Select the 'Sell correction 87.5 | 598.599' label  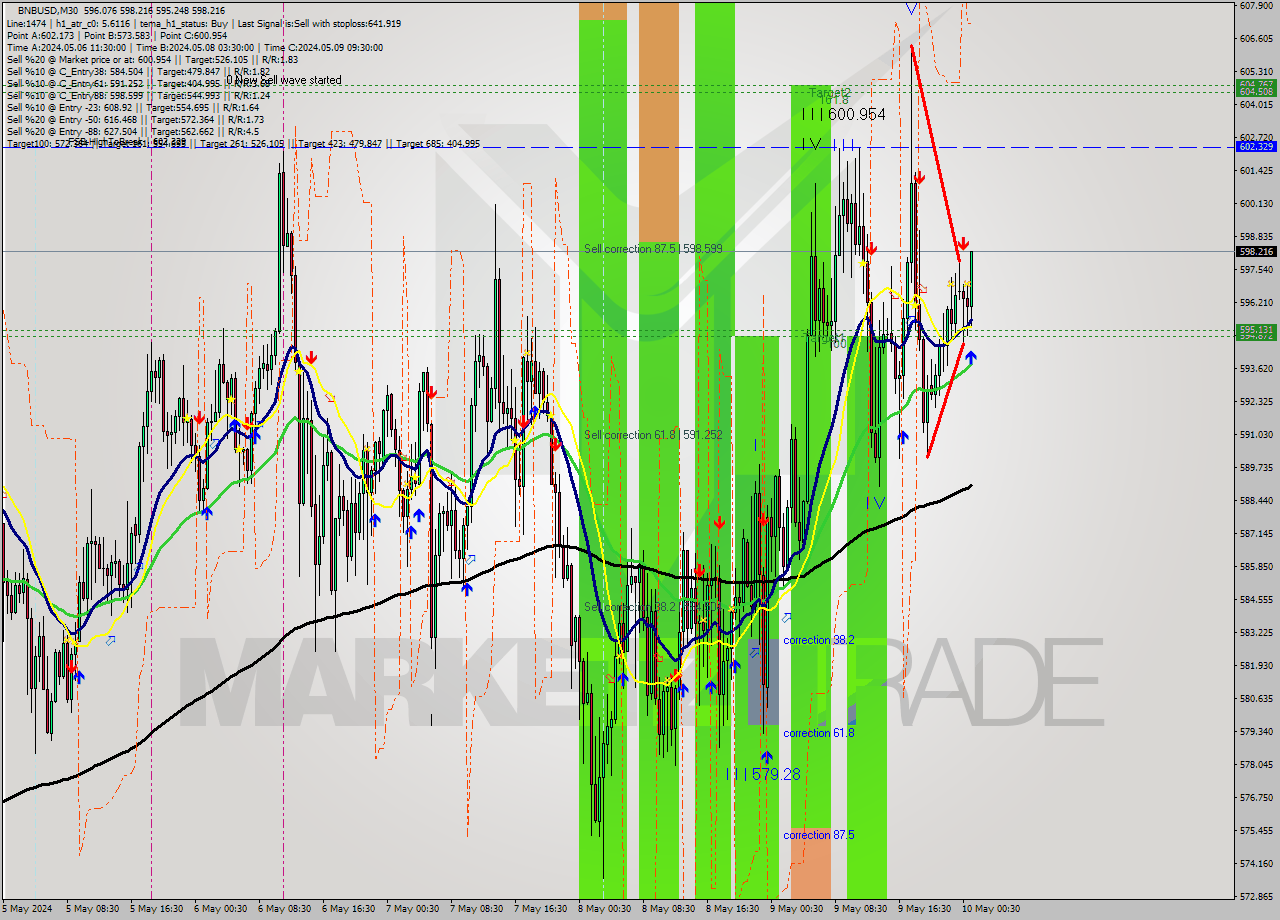pyautogui.click(x=653, y=248)
